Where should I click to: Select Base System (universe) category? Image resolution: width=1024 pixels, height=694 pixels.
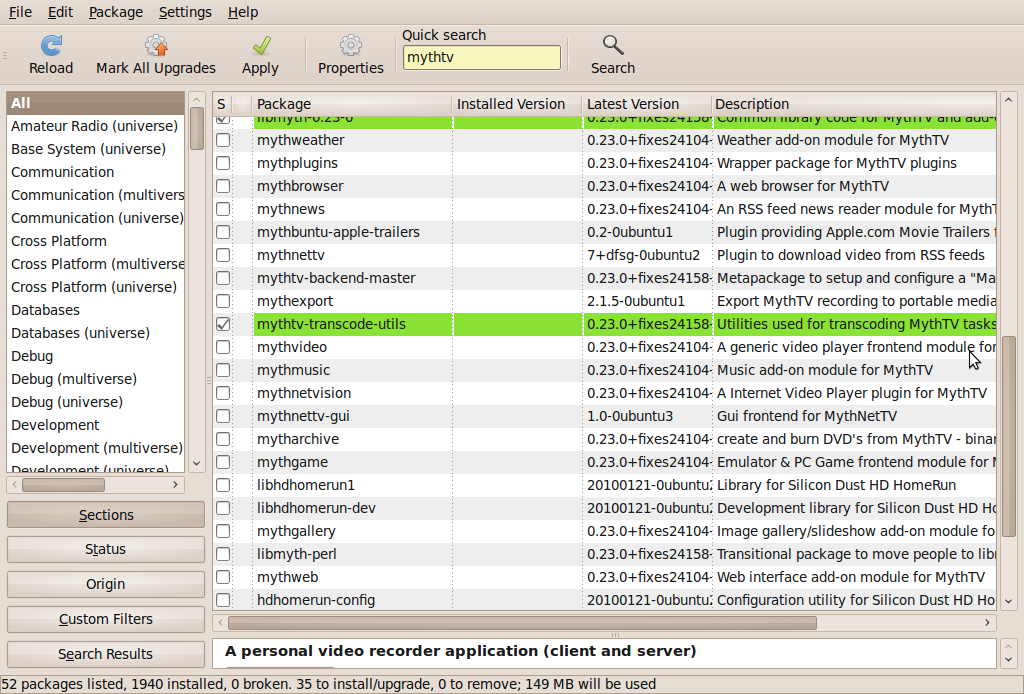click(x=95, y=149)
